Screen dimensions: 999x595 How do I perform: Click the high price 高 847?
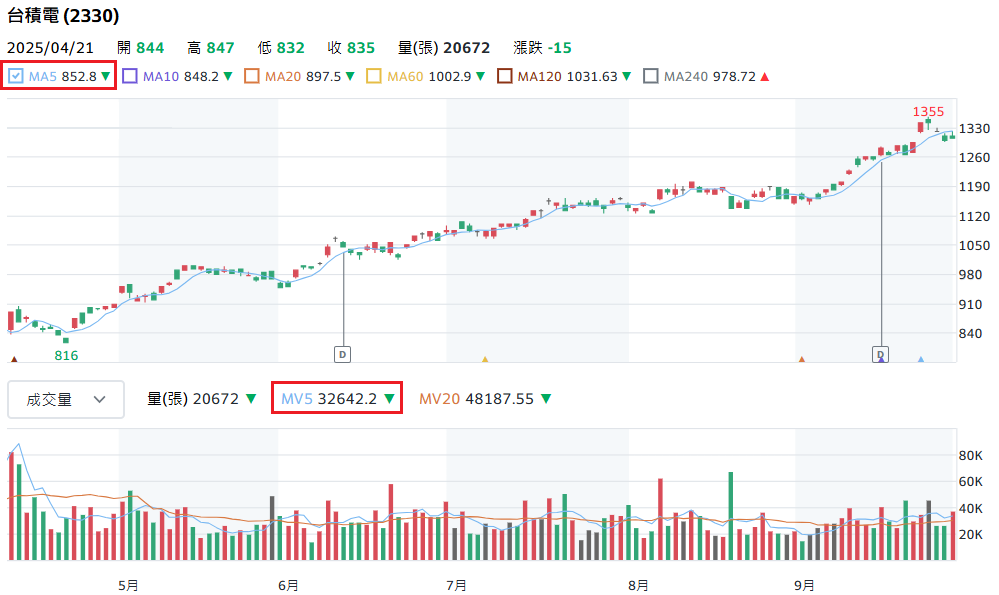coord(211,48)
